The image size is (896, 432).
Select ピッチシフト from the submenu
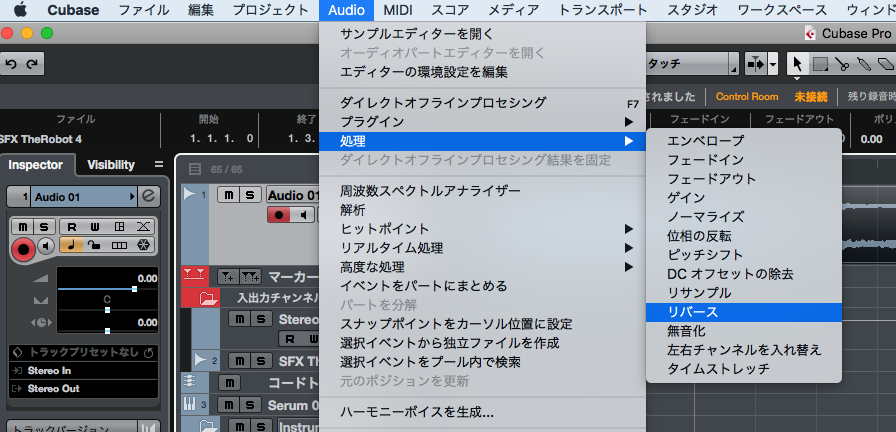tap(744, 255)
